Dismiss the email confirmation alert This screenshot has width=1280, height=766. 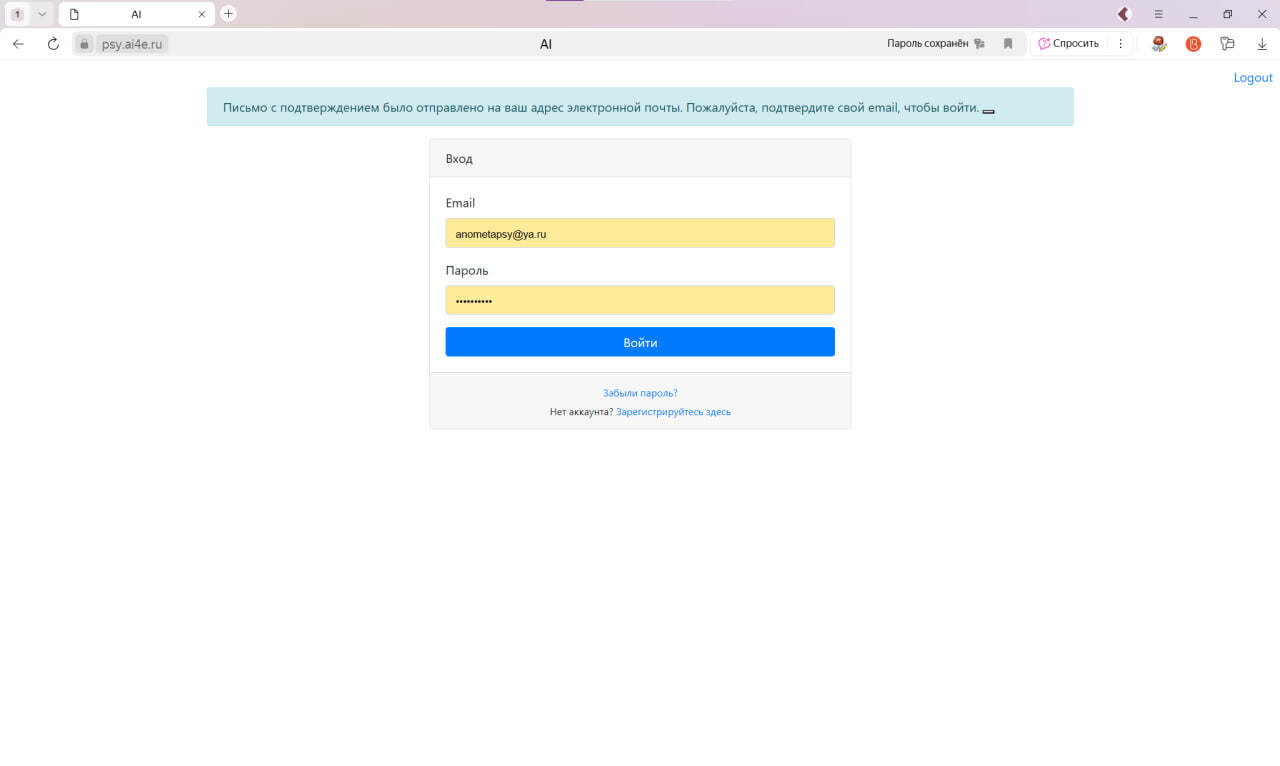[x=988, y=110]
